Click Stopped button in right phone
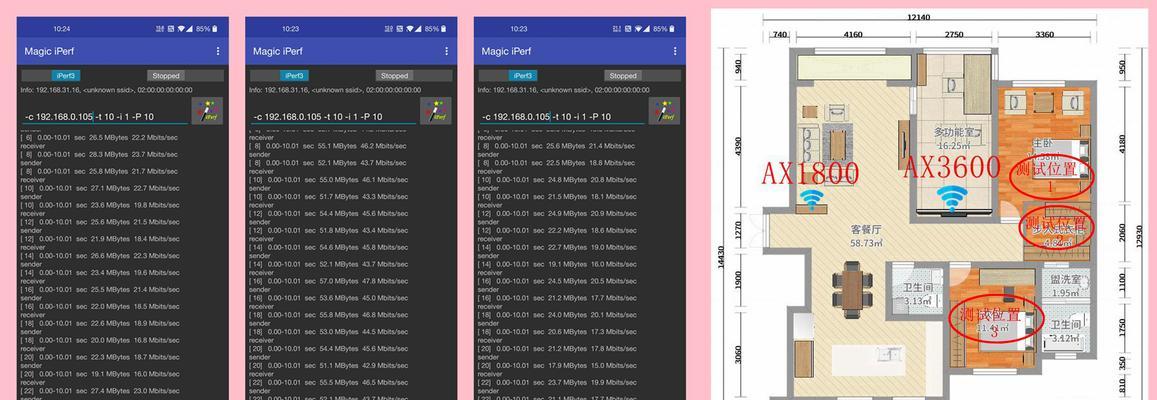 pos(624,75)
